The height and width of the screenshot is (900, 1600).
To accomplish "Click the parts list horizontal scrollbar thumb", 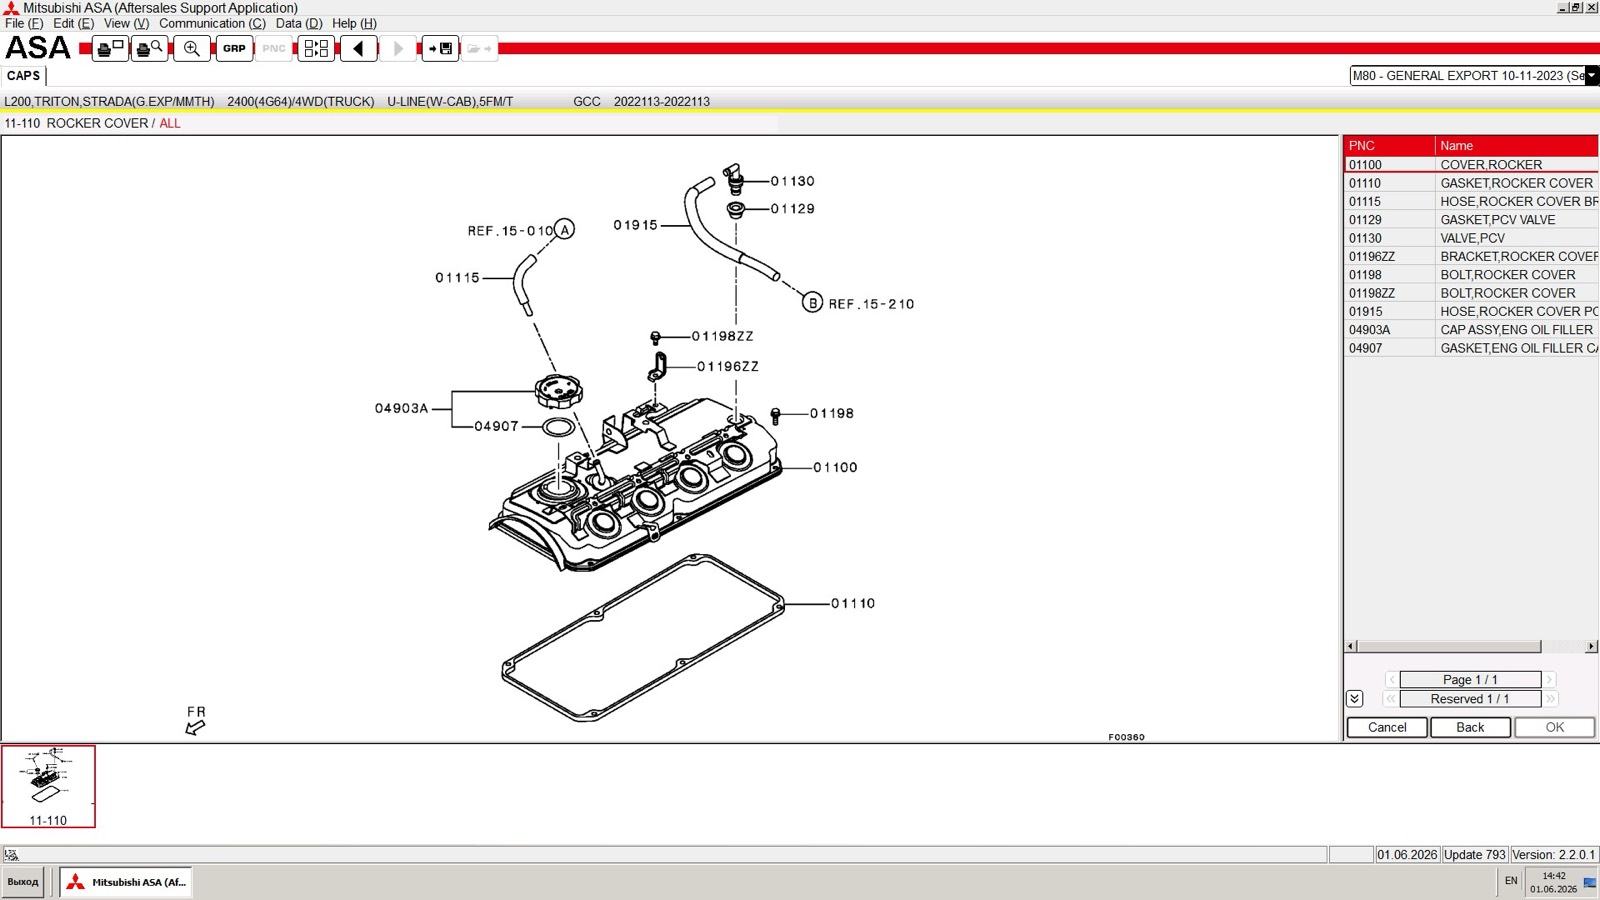I will pos(1449,647).
